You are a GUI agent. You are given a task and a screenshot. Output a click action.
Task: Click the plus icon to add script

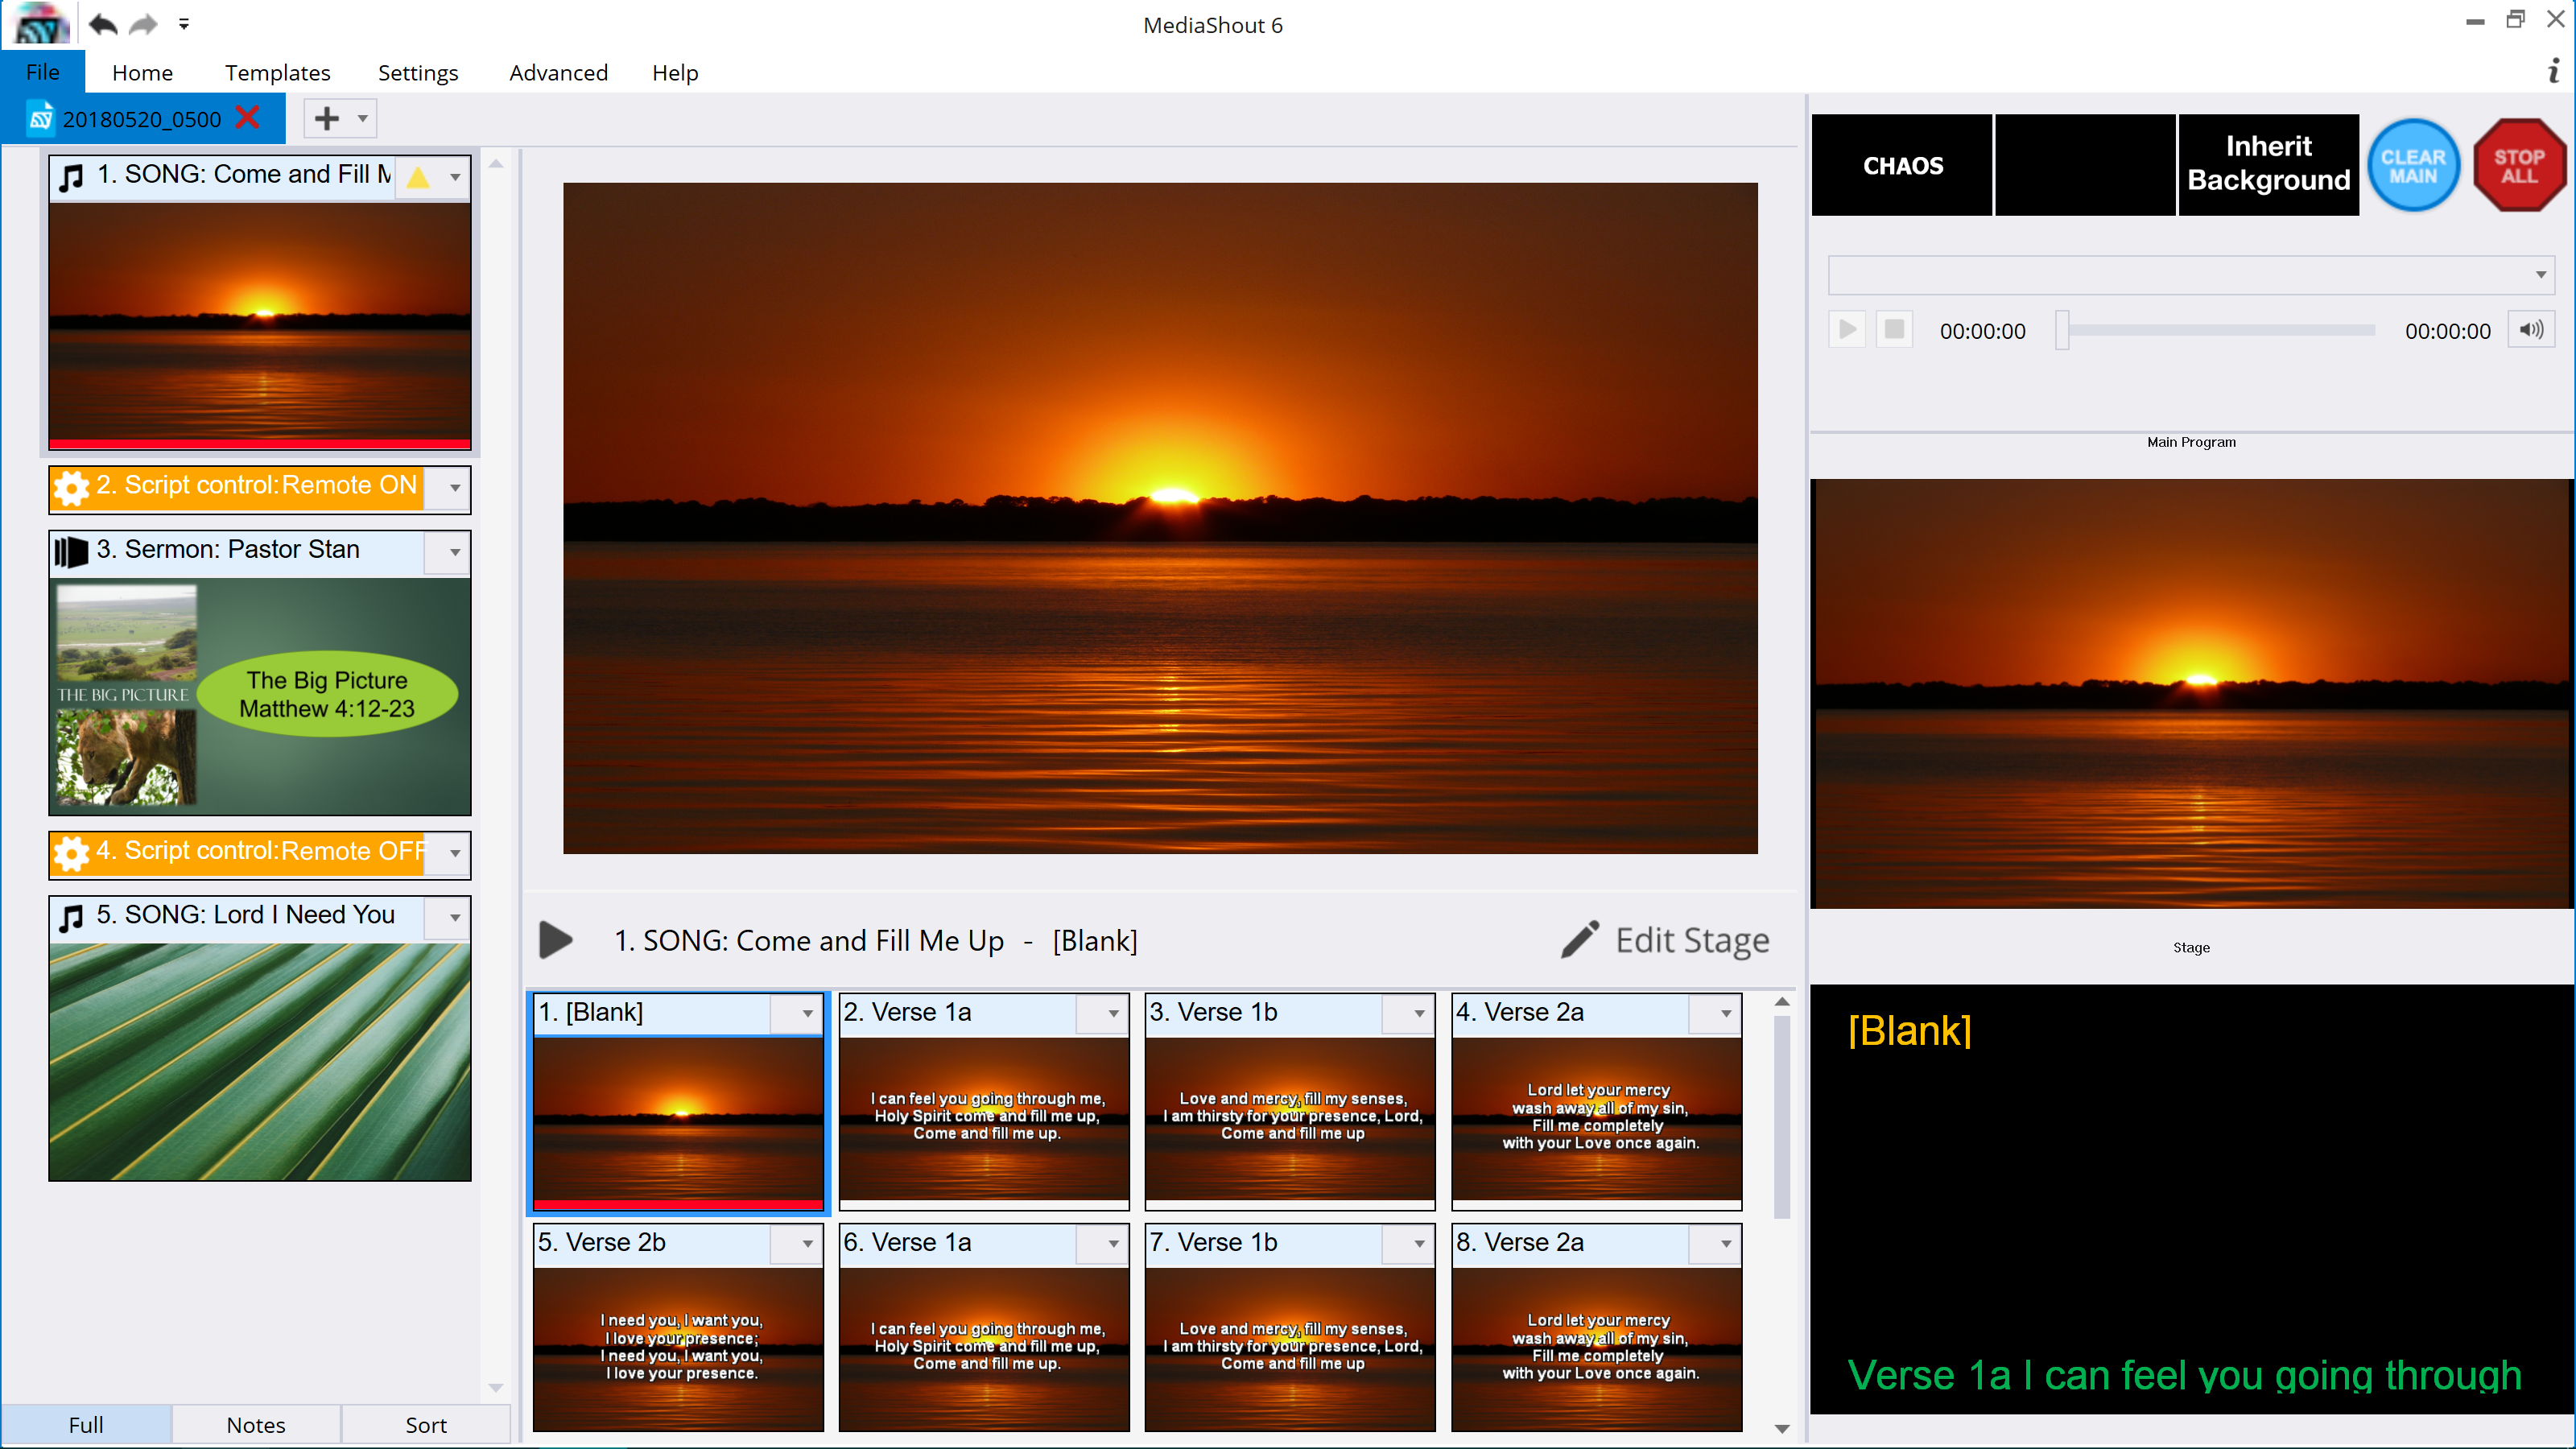(x=326, y=119)
